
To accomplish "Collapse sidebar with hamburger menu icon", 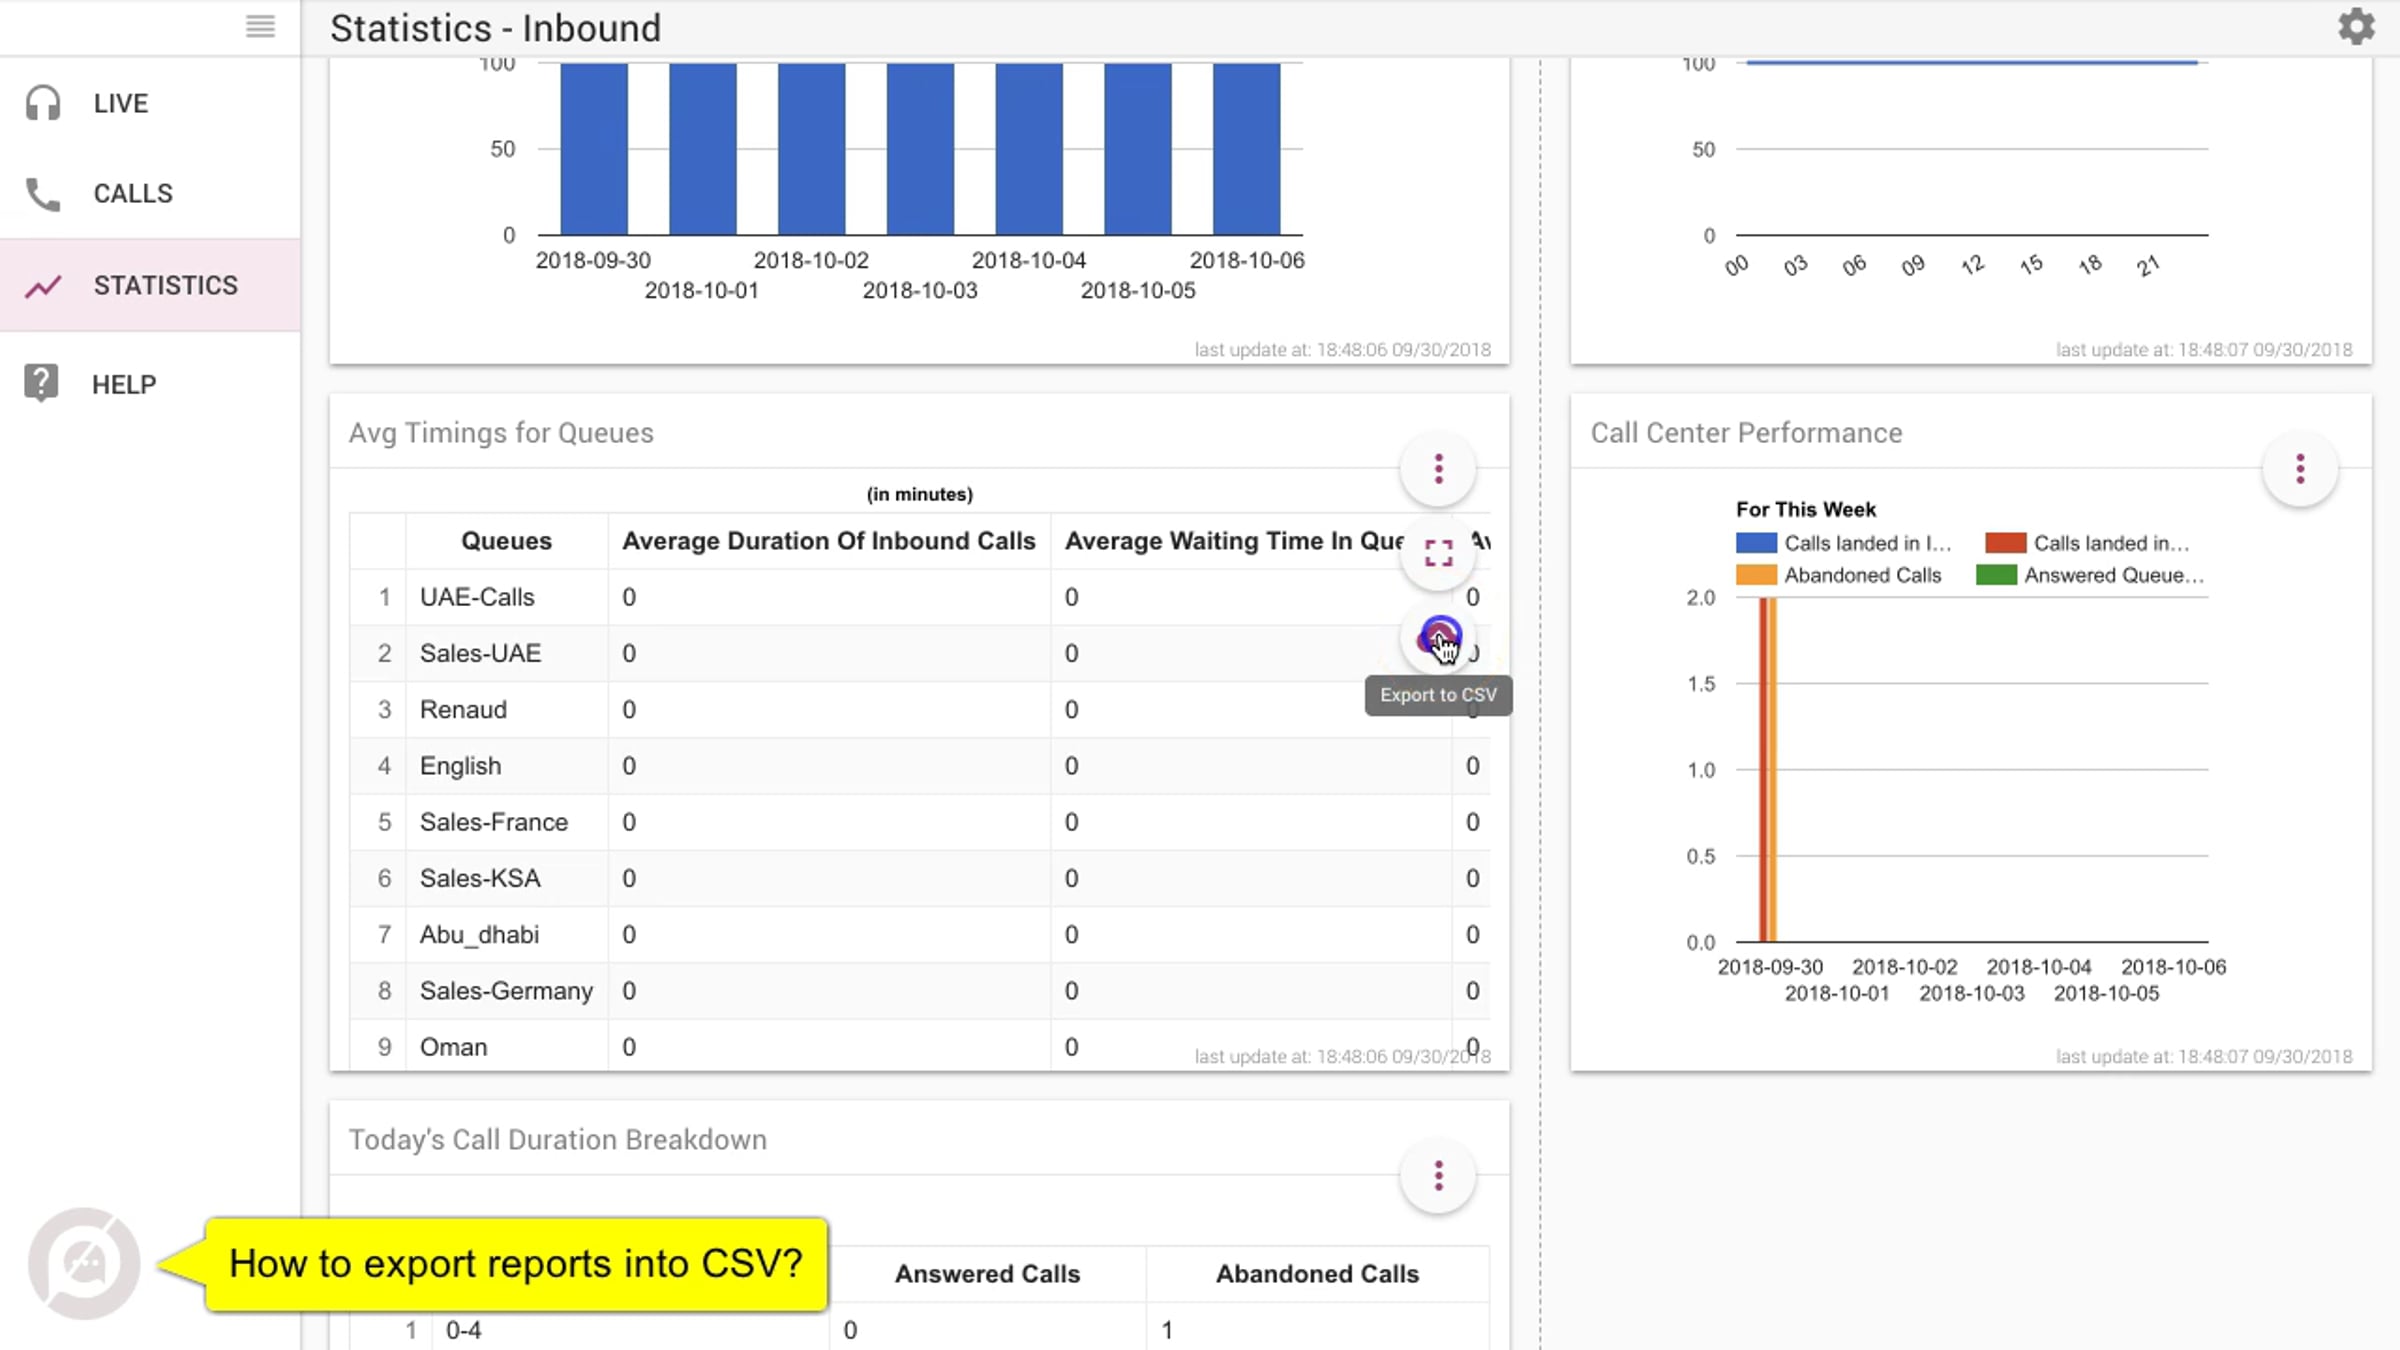I will tap(260, 27).
